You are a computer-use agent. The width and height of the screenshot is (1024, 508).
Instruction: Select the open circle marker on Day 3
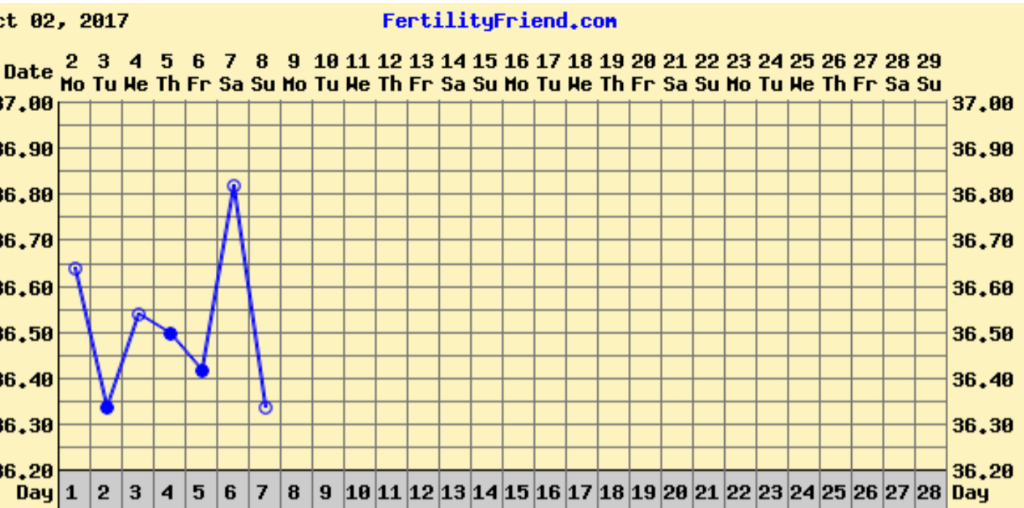pos(139,314)
